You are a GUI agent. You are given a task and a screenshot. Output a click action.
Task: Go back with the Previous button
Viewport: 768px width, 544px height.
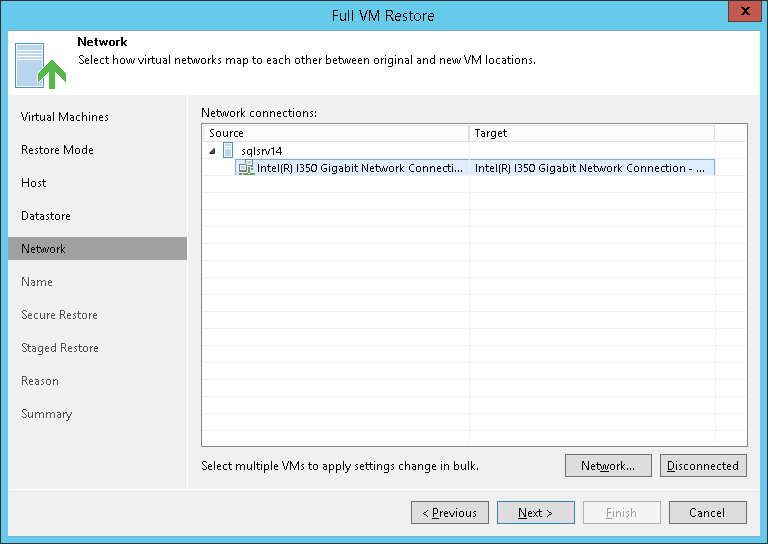point(449,513)
